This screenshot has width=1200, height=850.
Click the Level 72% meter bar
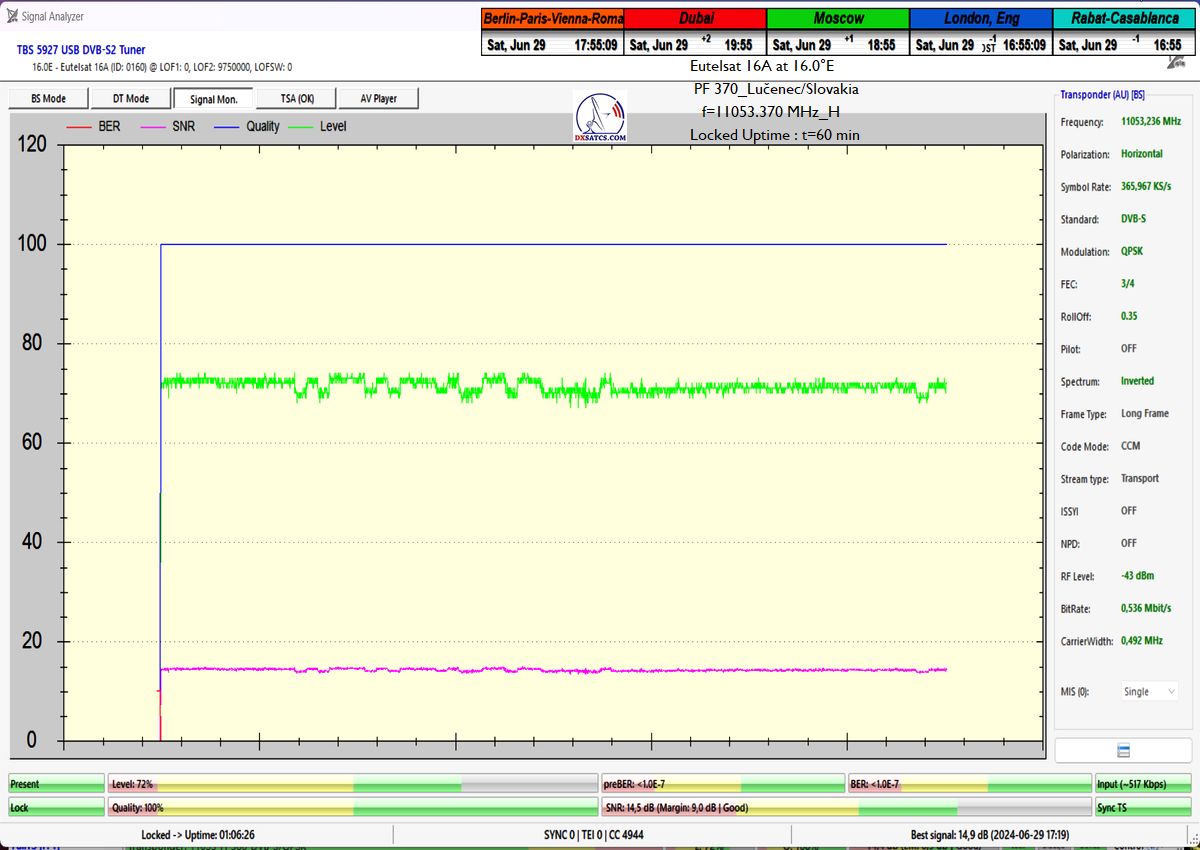[352, 784]
